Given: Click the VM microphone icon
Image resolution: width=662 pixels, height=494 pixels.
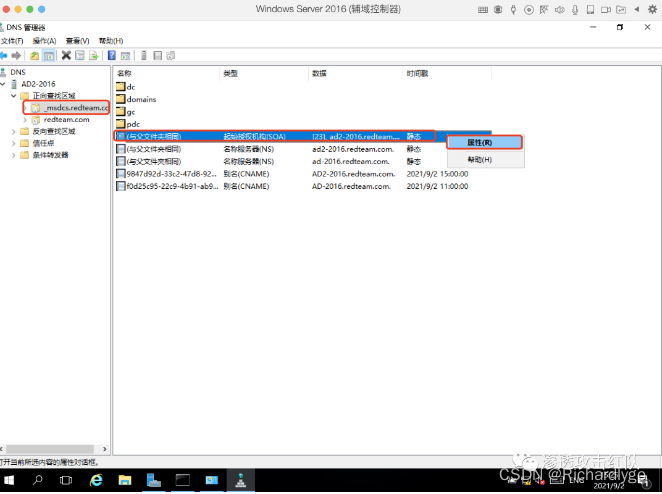Looking at the screenshot, I should click(x=575, y=9).
